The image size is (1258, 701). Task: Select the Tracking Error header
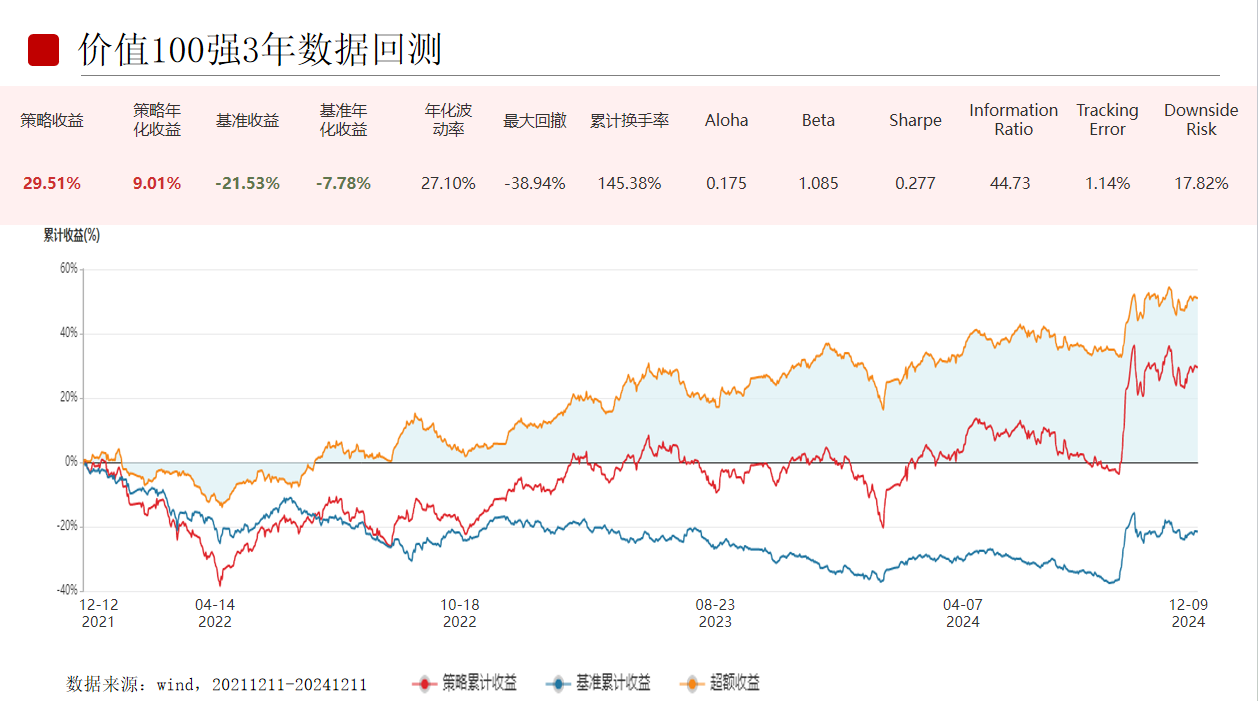1107,120
